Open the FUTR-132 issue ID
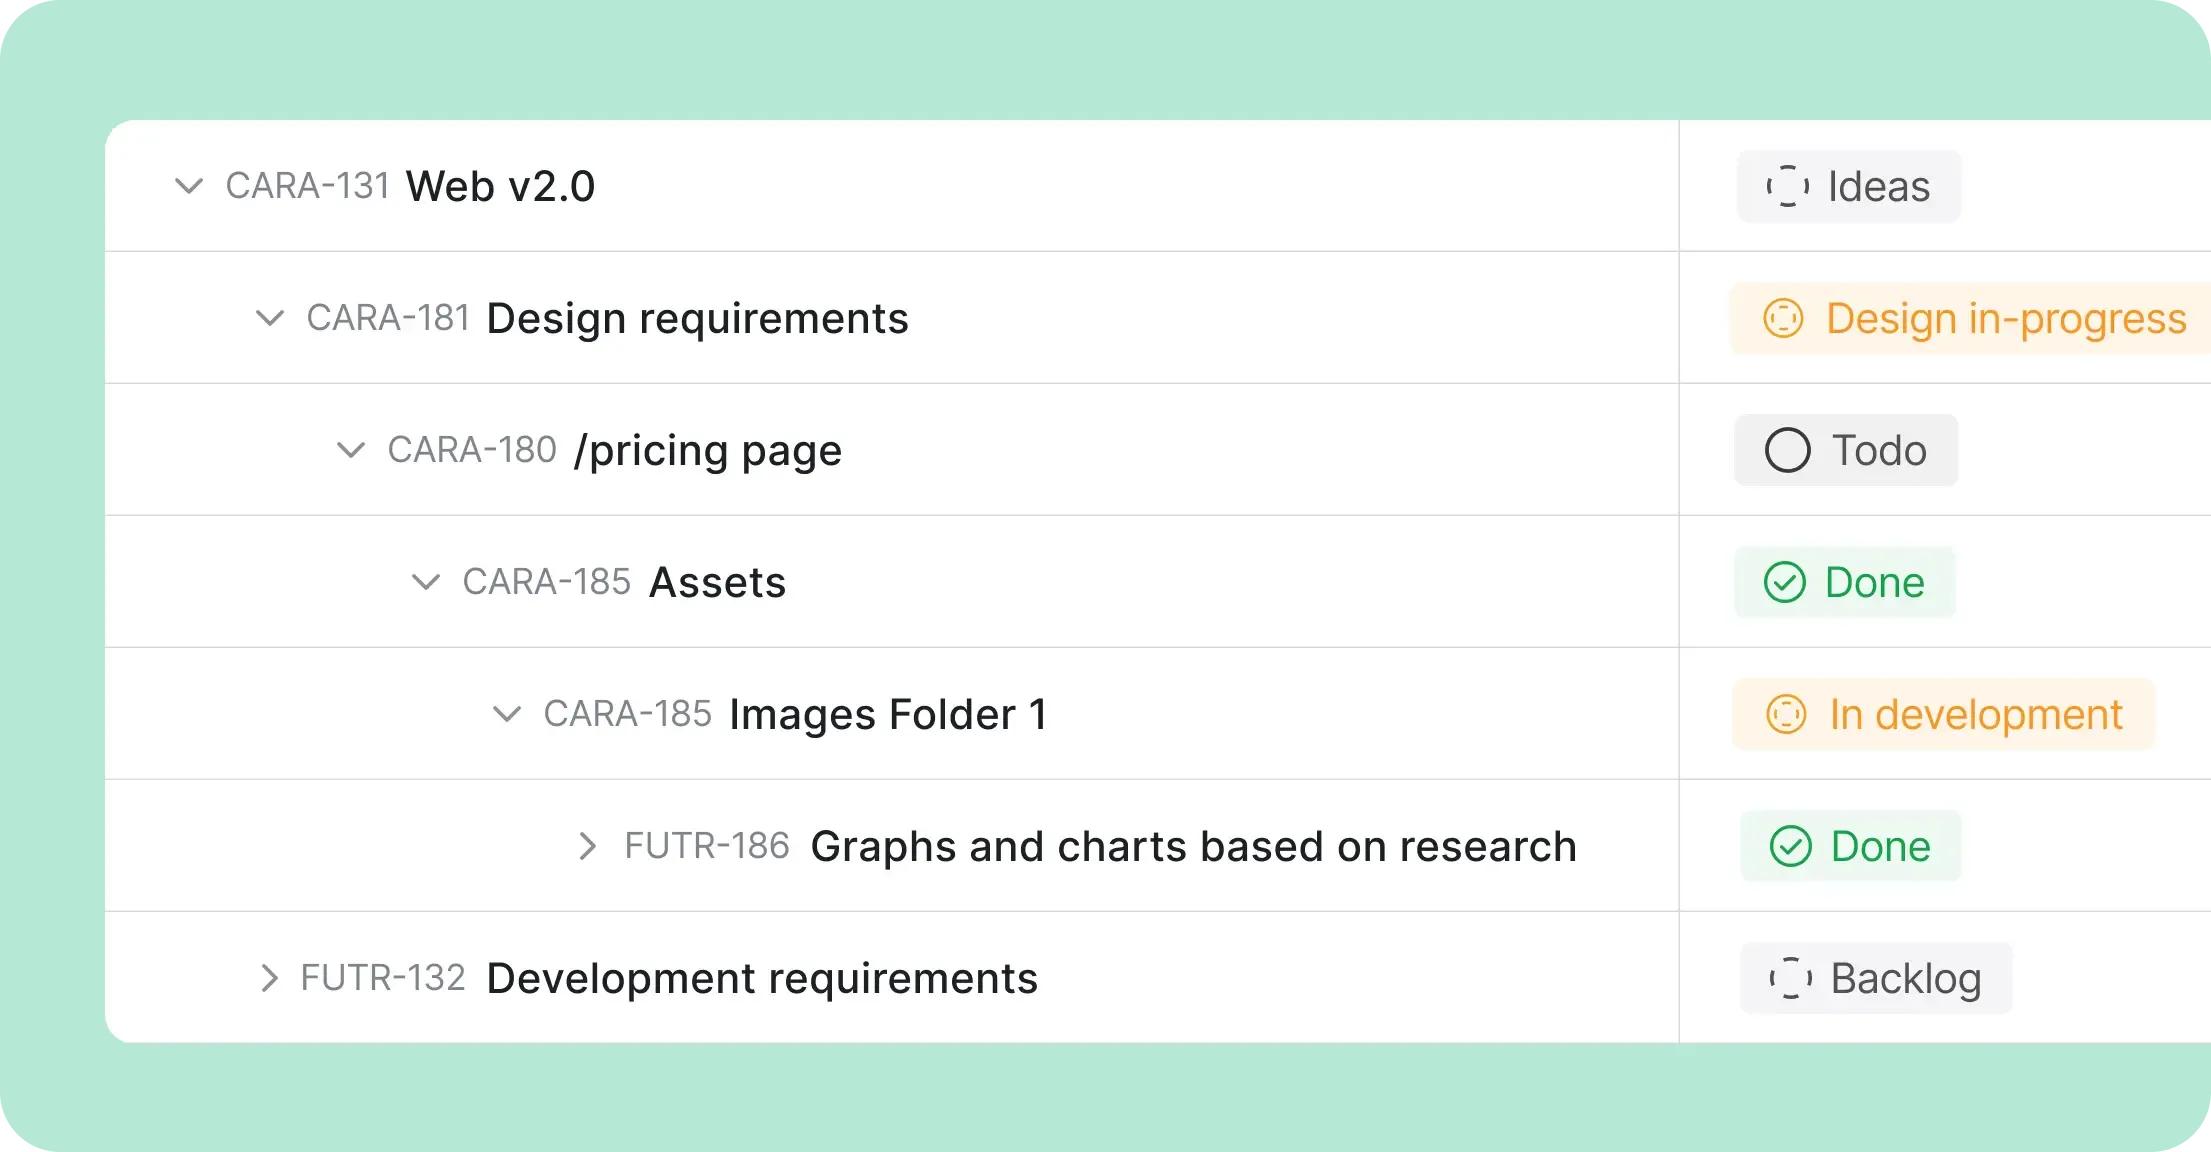The image size is (2211, 1152). point(383,978)
